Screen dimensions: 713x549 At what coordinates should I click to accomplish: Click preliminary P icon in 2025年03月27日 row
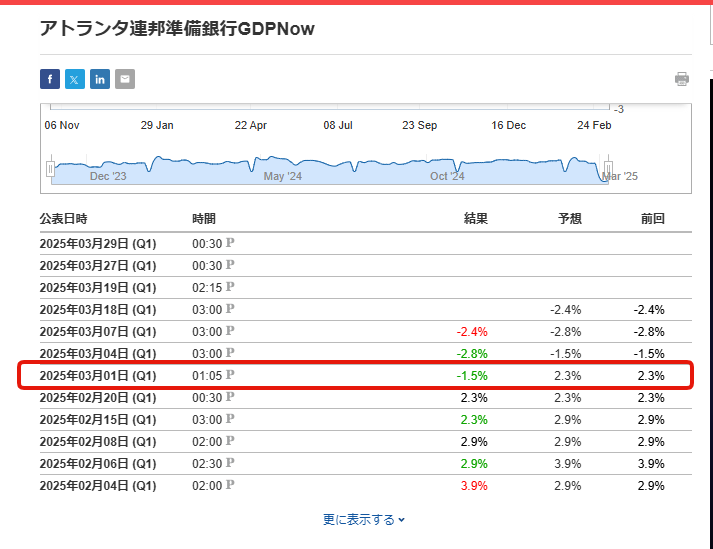(230, 264)
